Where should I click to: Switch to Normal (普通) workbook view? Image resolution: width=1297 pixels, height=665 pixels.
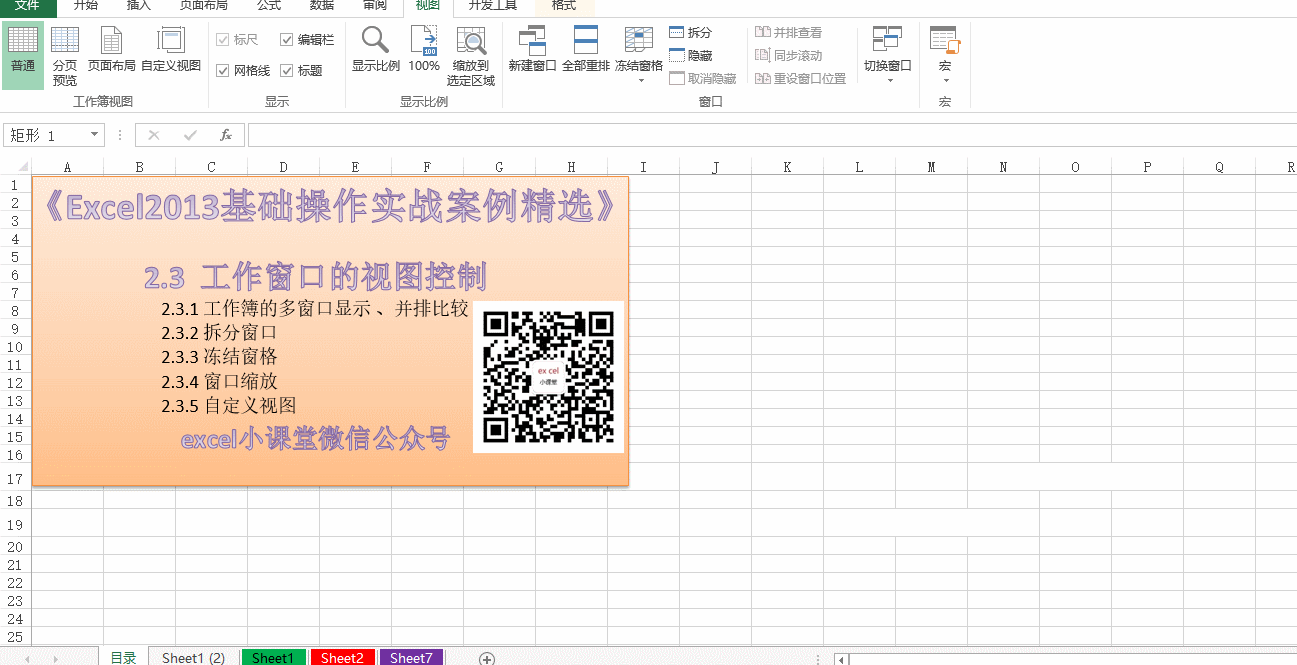click(23, 55)
